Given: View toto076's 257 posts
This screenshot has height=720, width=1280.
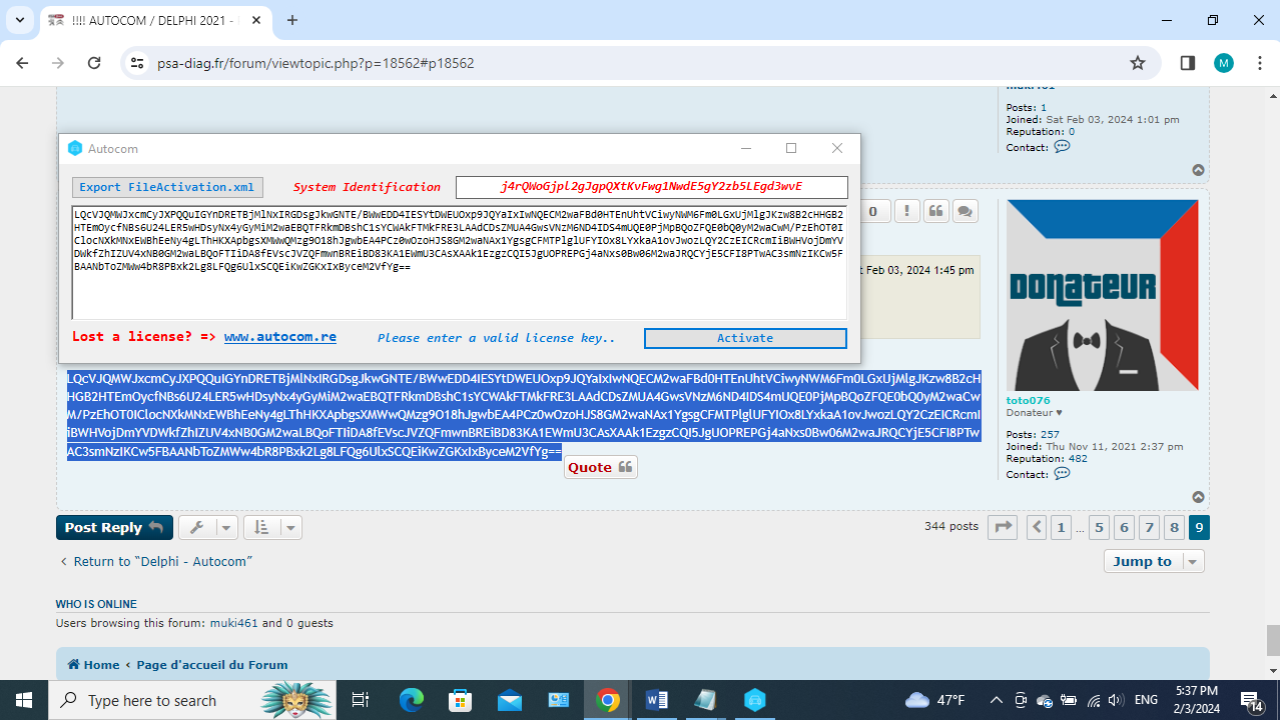Looking at the screenshot, I should (x=1048, y=434).
